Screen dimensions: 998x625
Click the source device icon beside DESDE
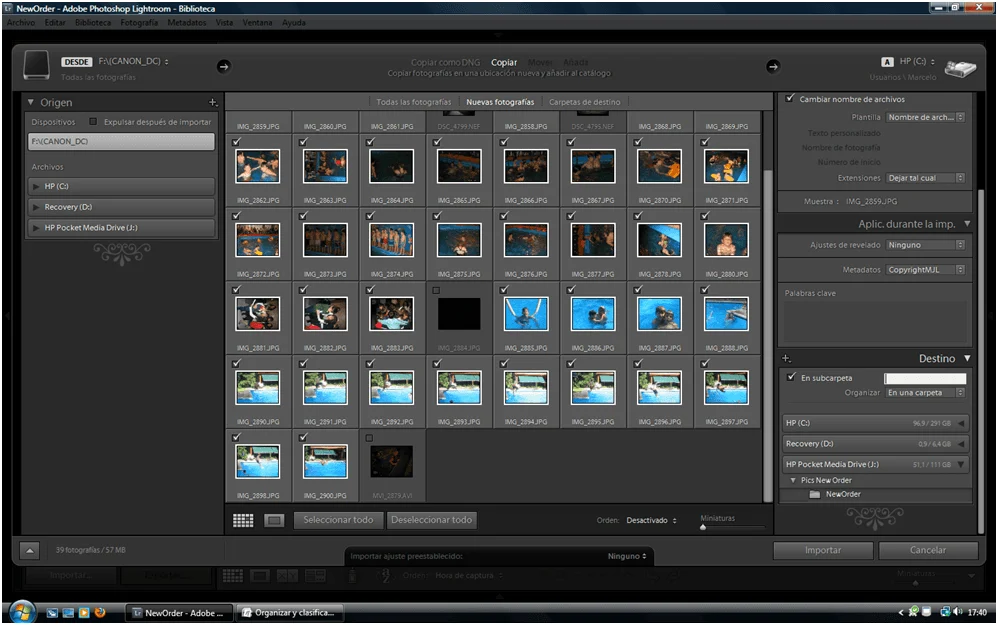(36, 65)
